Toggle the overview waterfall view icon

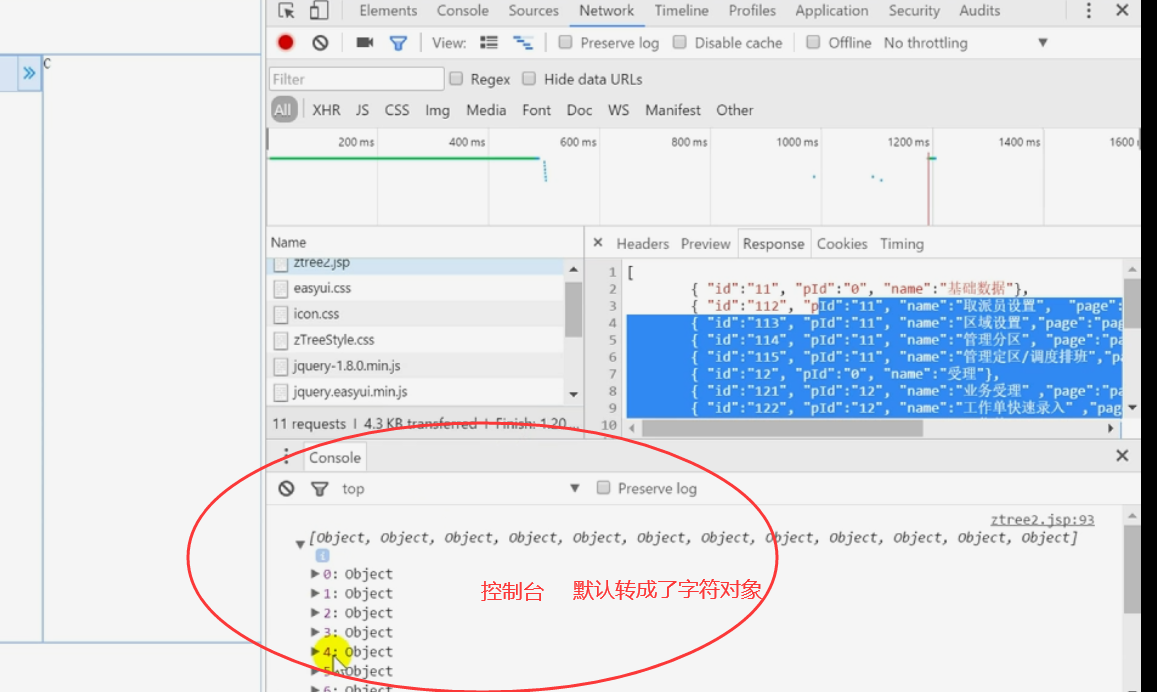coord(523,43)
